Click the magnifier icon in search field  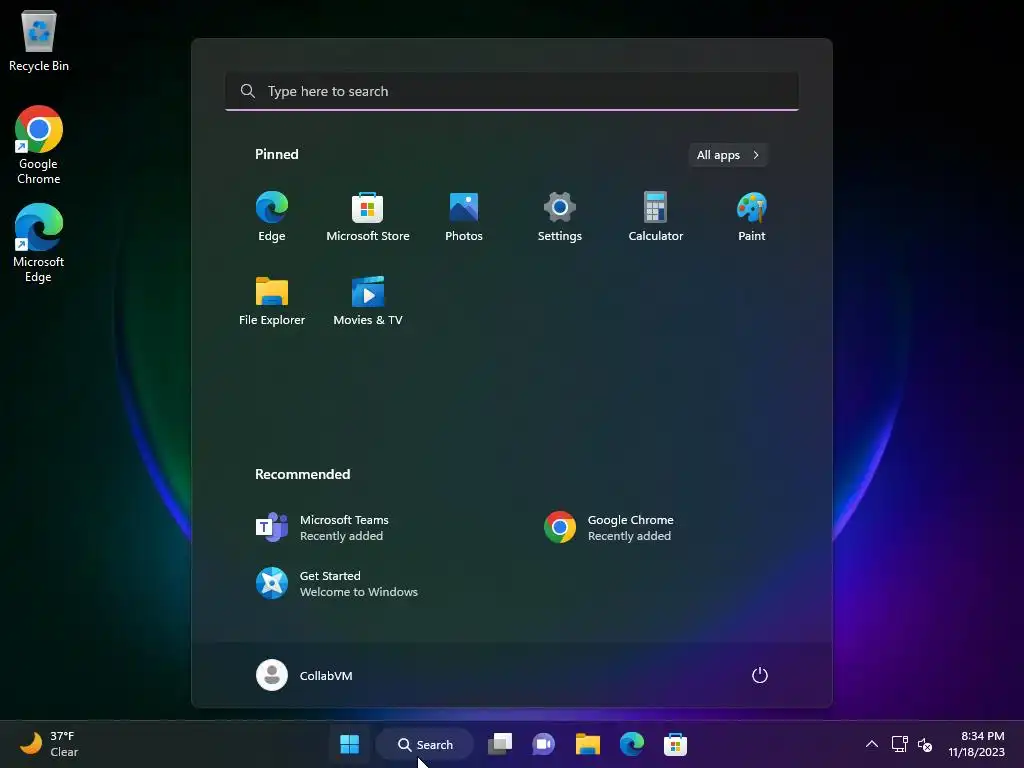point(248,91)
